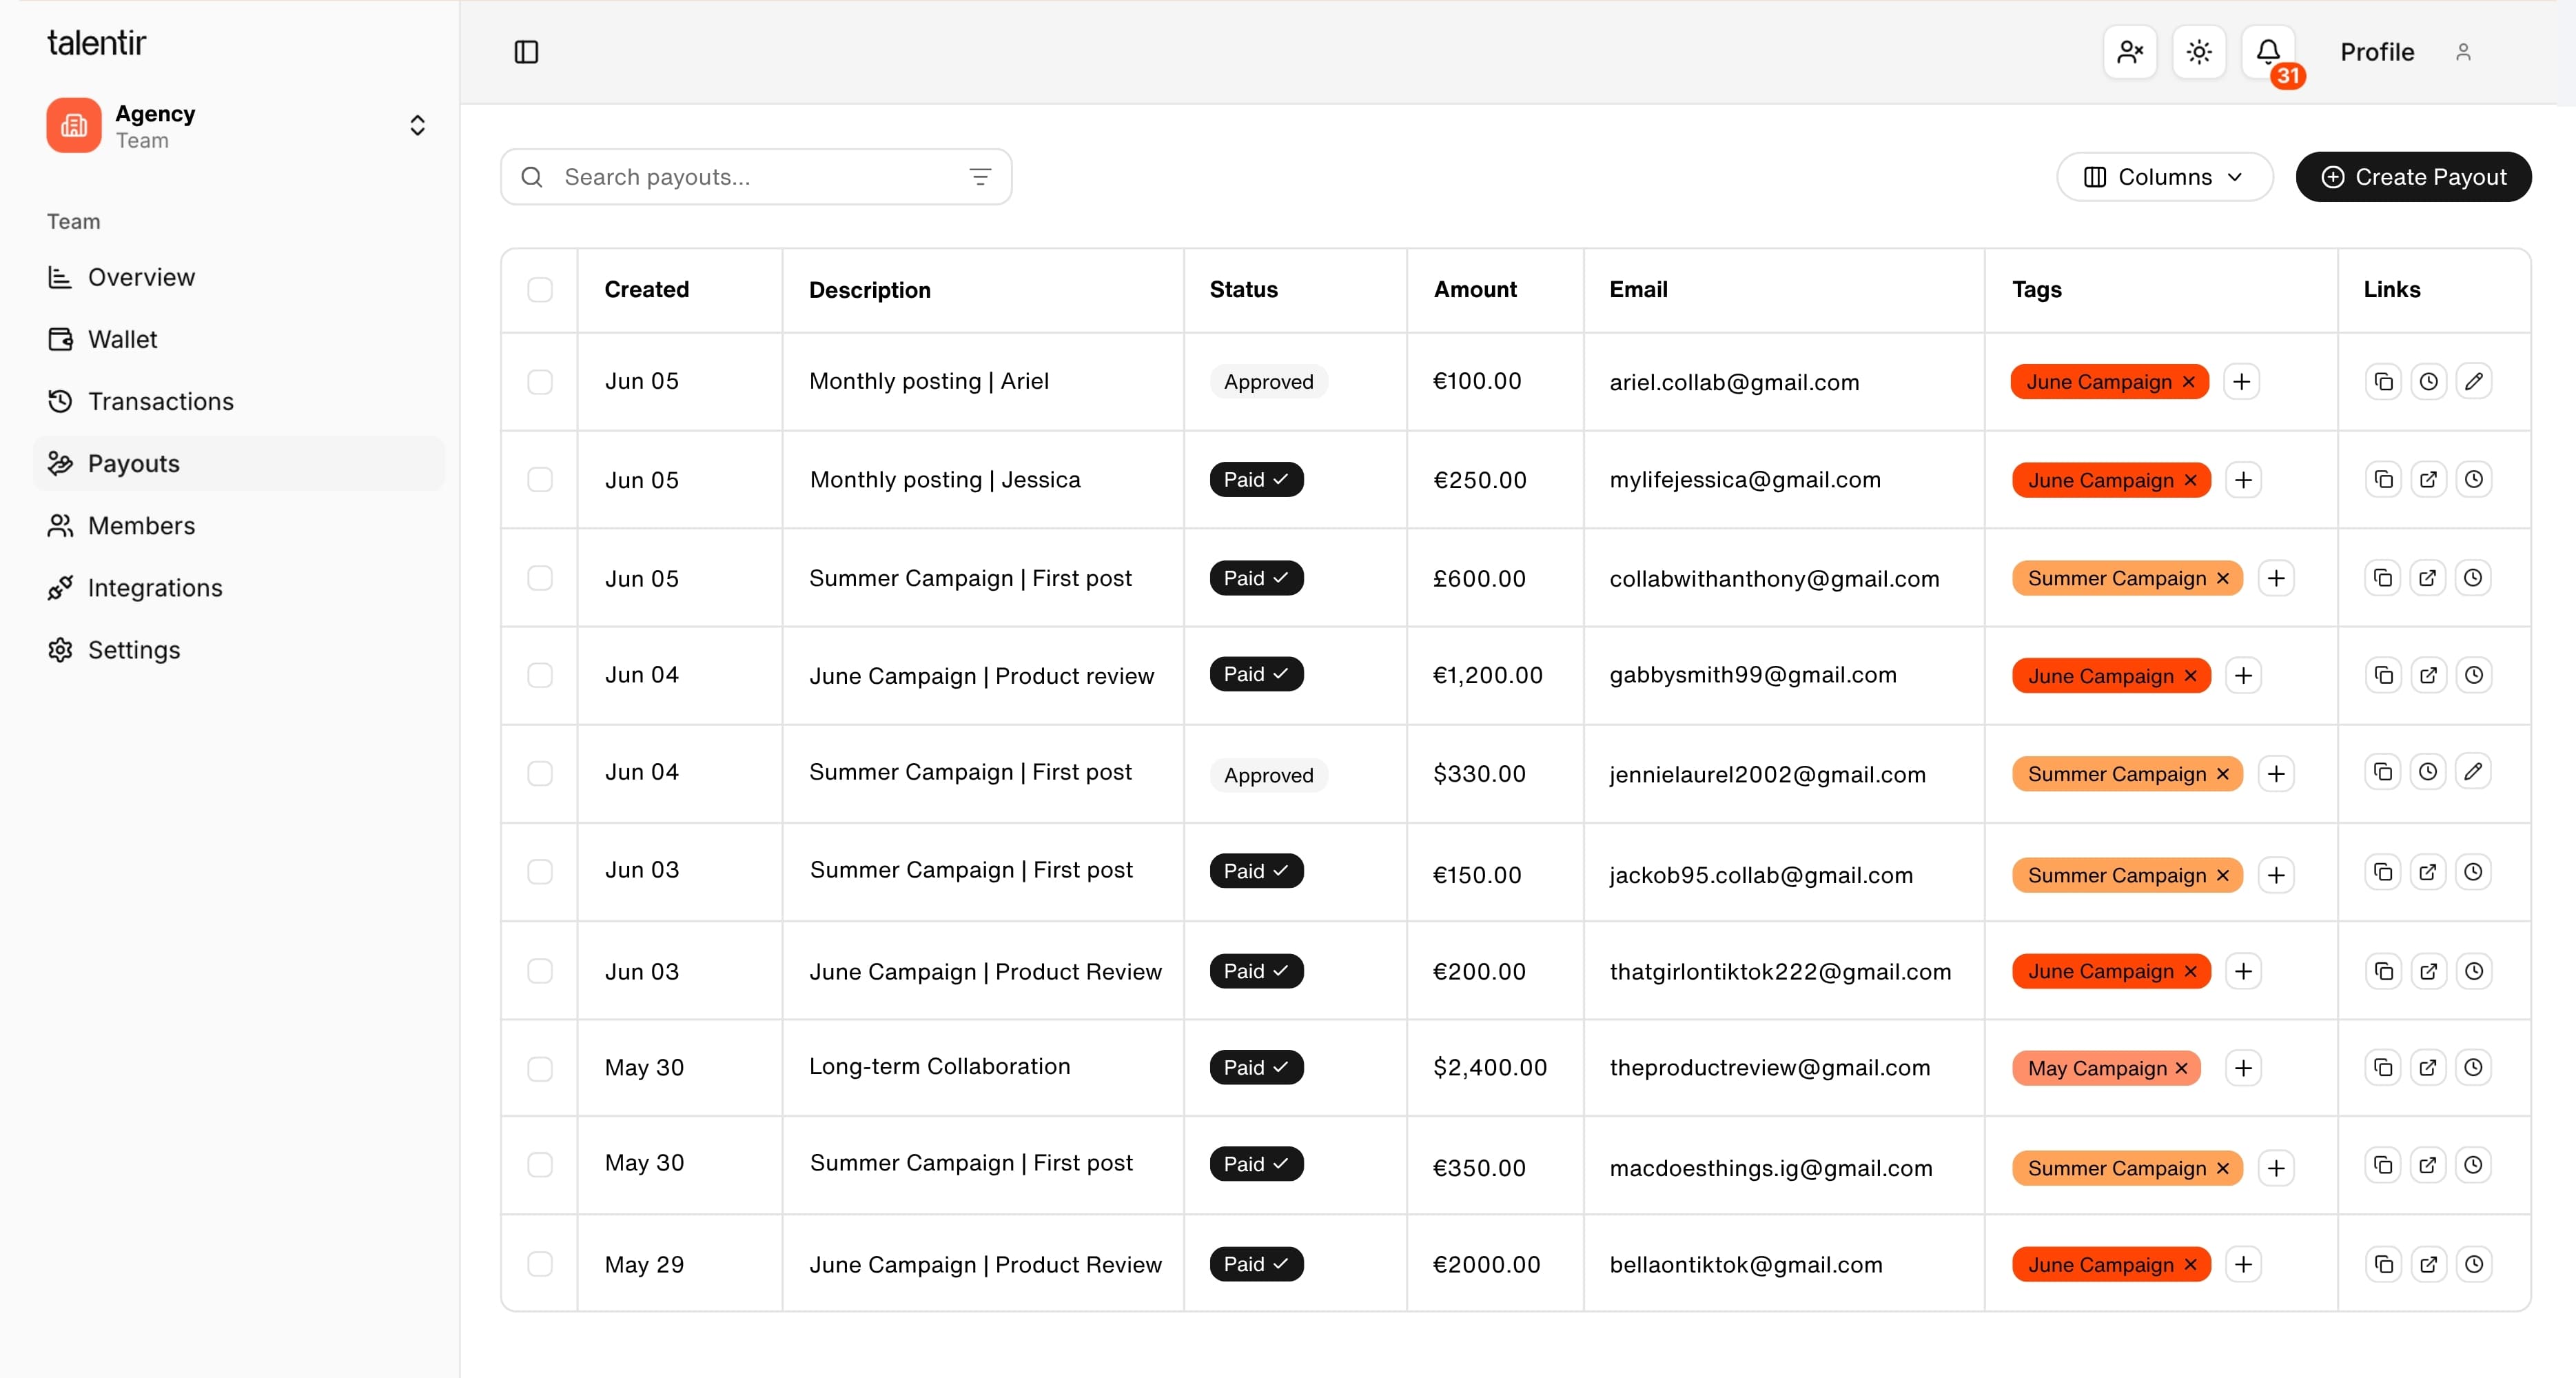Click the Agency team logo icon
The height and width of the screenshot is (1378, 2576).
(74, 125)
